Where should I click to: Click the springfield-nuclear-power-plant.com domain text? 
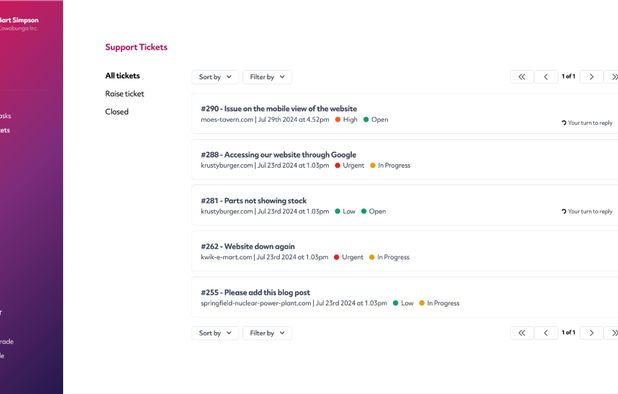pos(256,303)
